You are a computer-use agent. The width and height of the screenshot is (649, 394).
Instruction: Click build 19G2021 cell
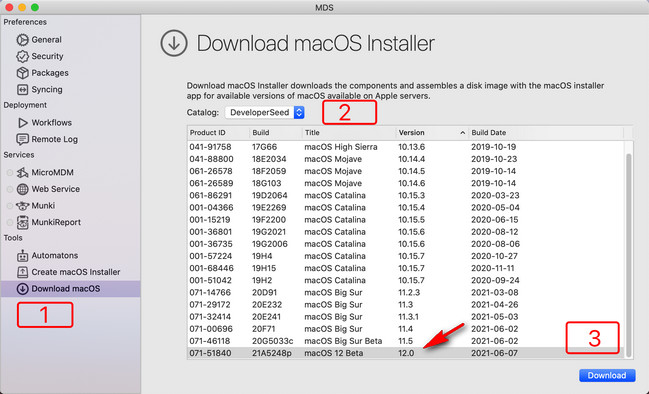tap(269, 232)
